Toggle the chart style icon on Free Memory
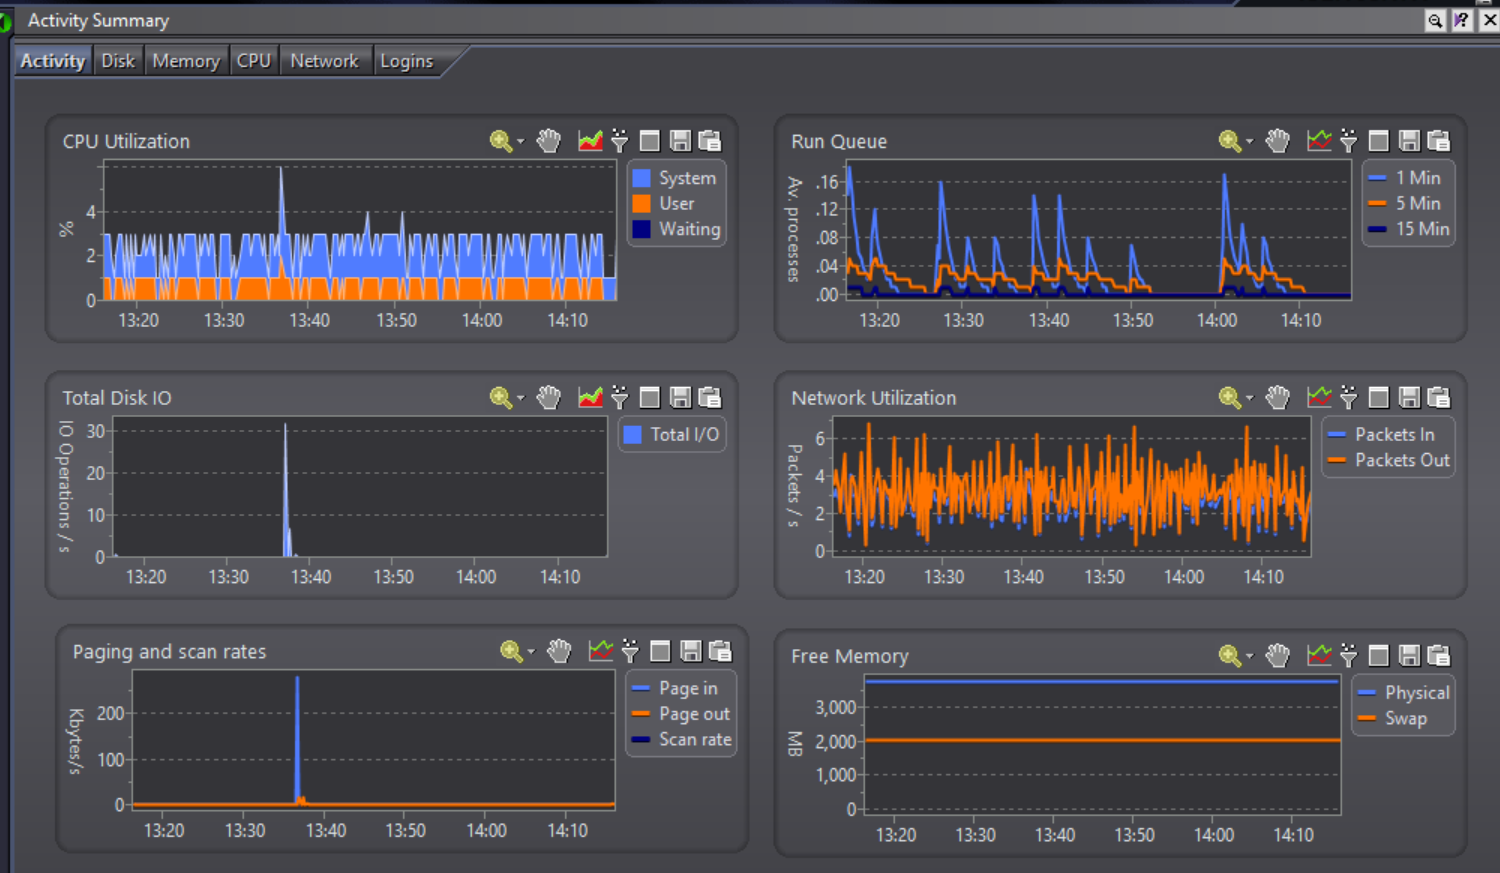The height and width of the screenshot is (873, 1500). [1319, 656]
